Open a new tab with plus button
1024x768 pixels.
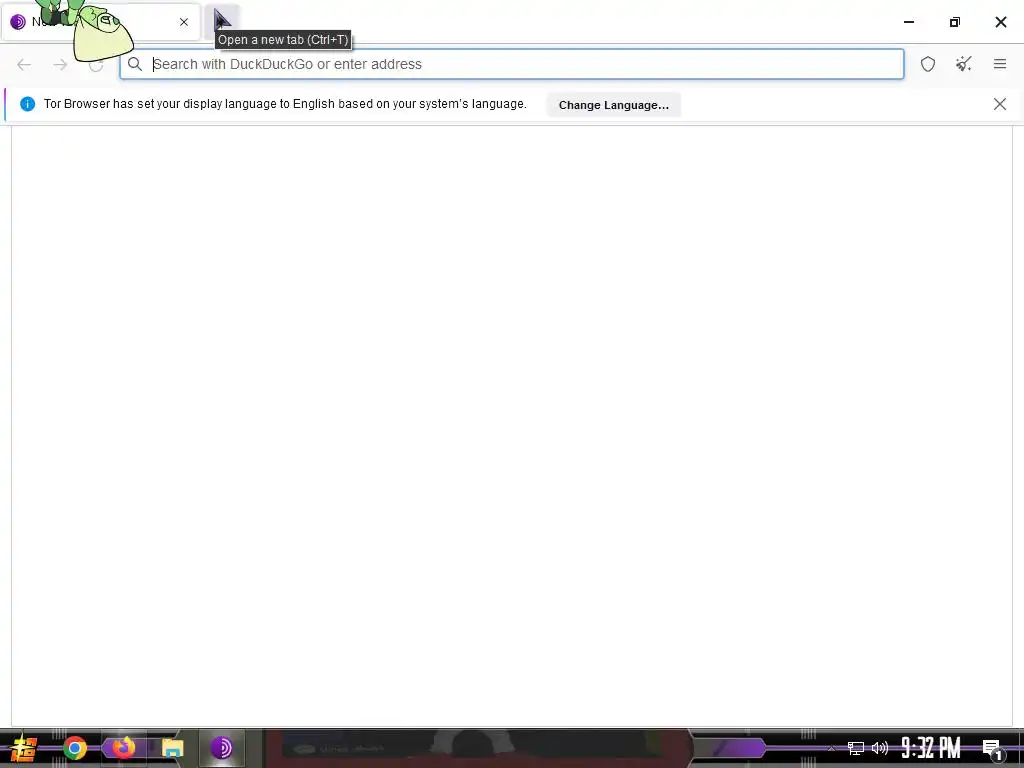pos(223,21)
